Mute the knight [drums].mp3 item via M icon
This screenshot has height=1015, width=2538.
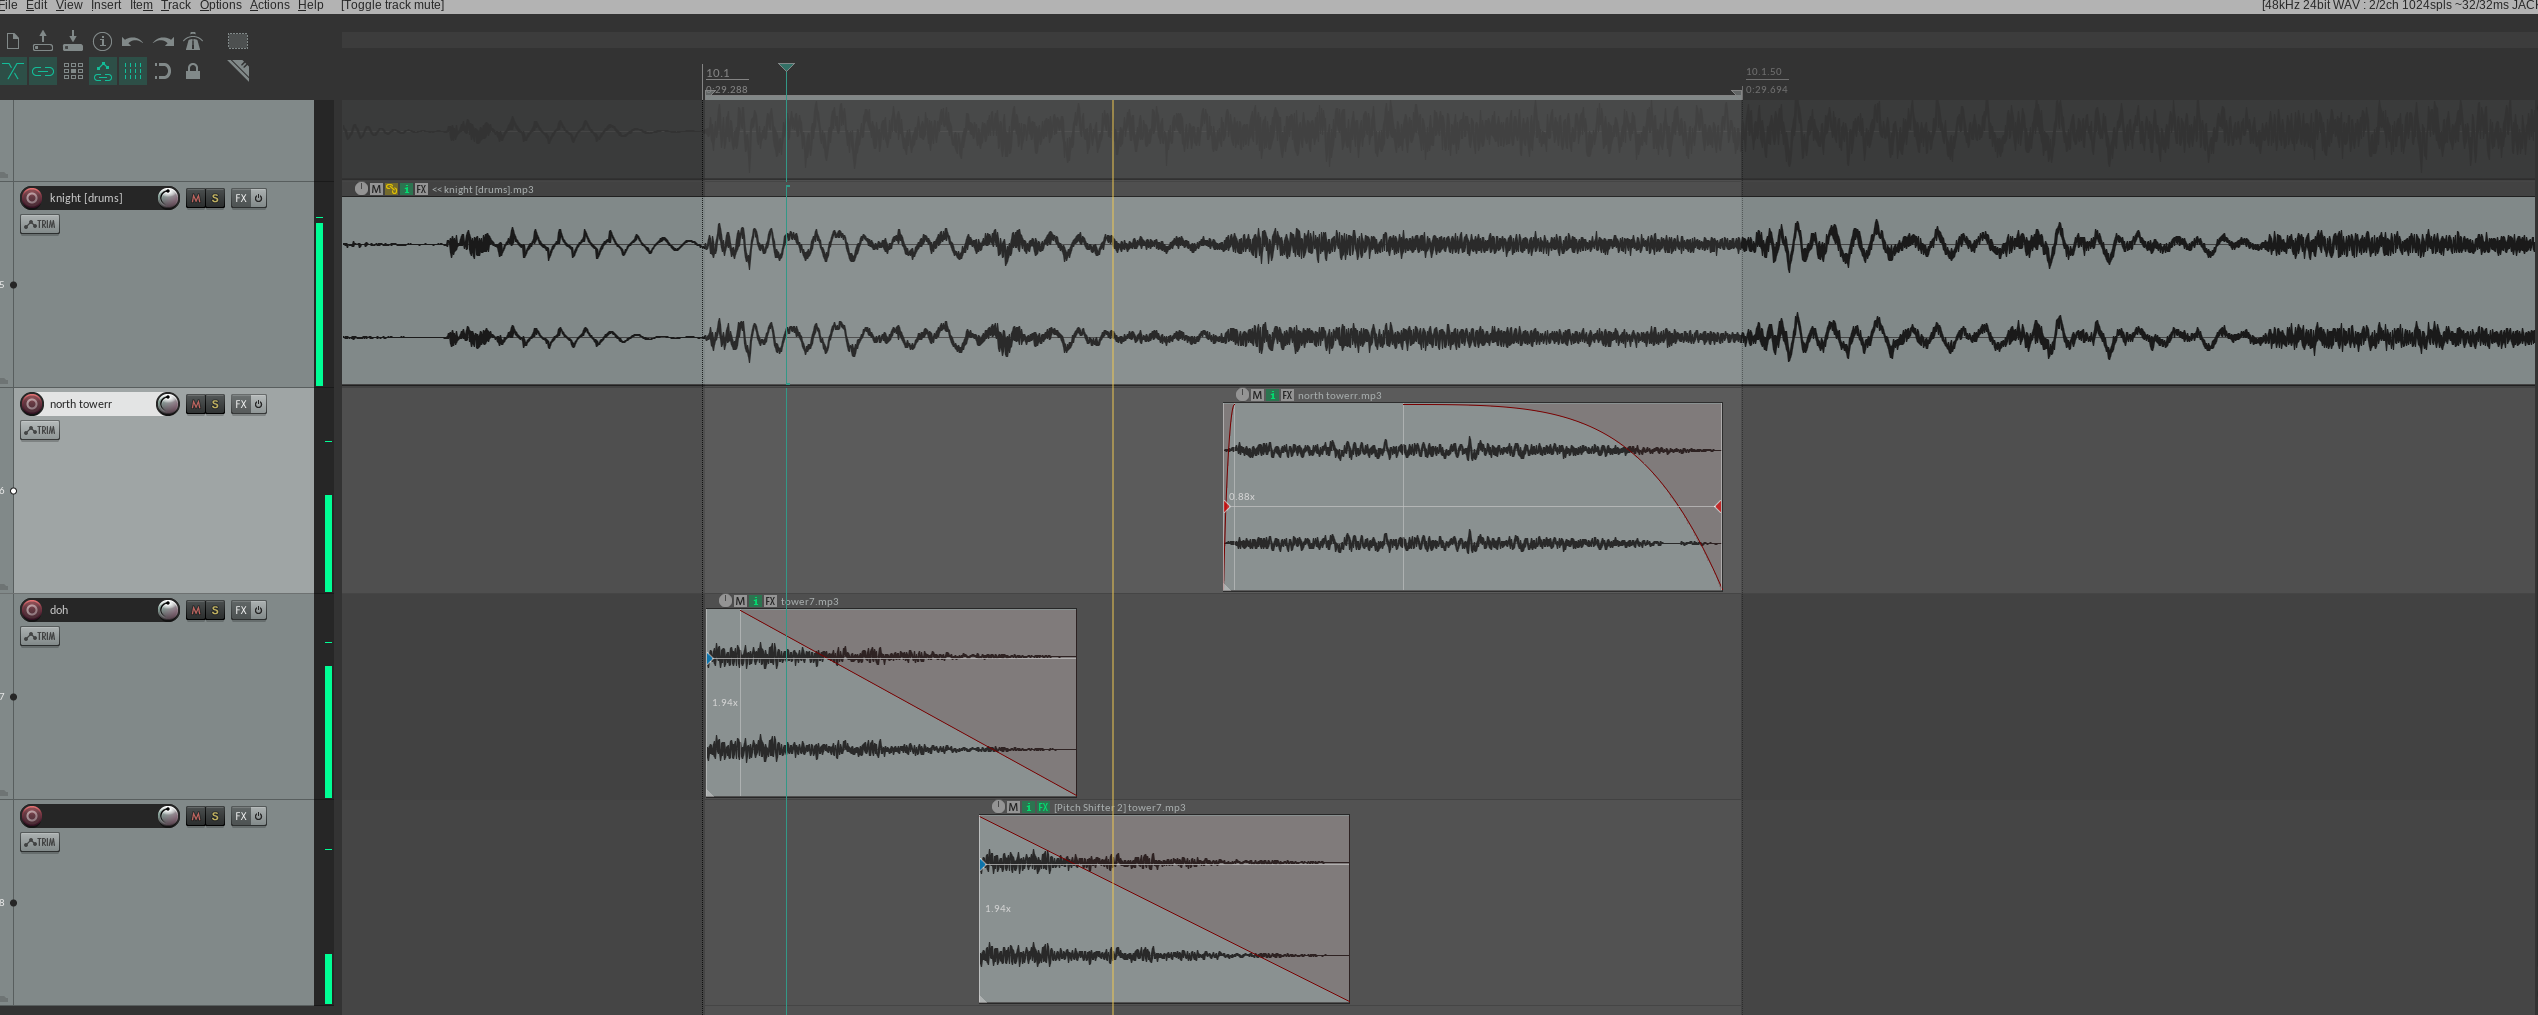376,189
